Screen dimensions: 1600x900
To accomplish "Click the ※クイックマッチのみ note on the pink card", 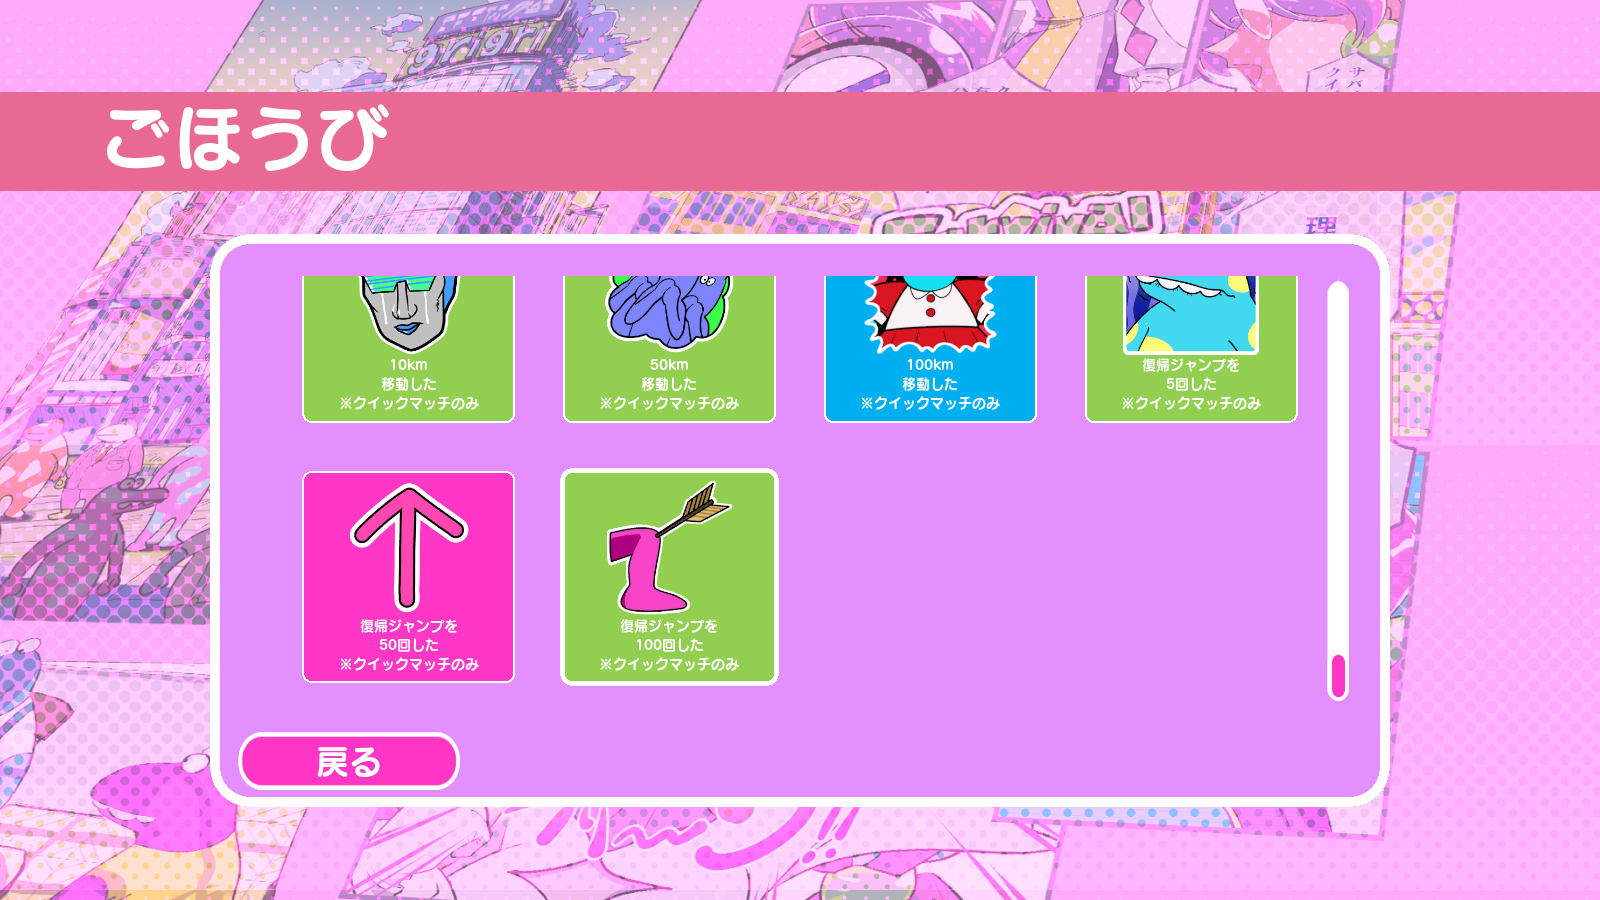I will click(x=408, y=664).
